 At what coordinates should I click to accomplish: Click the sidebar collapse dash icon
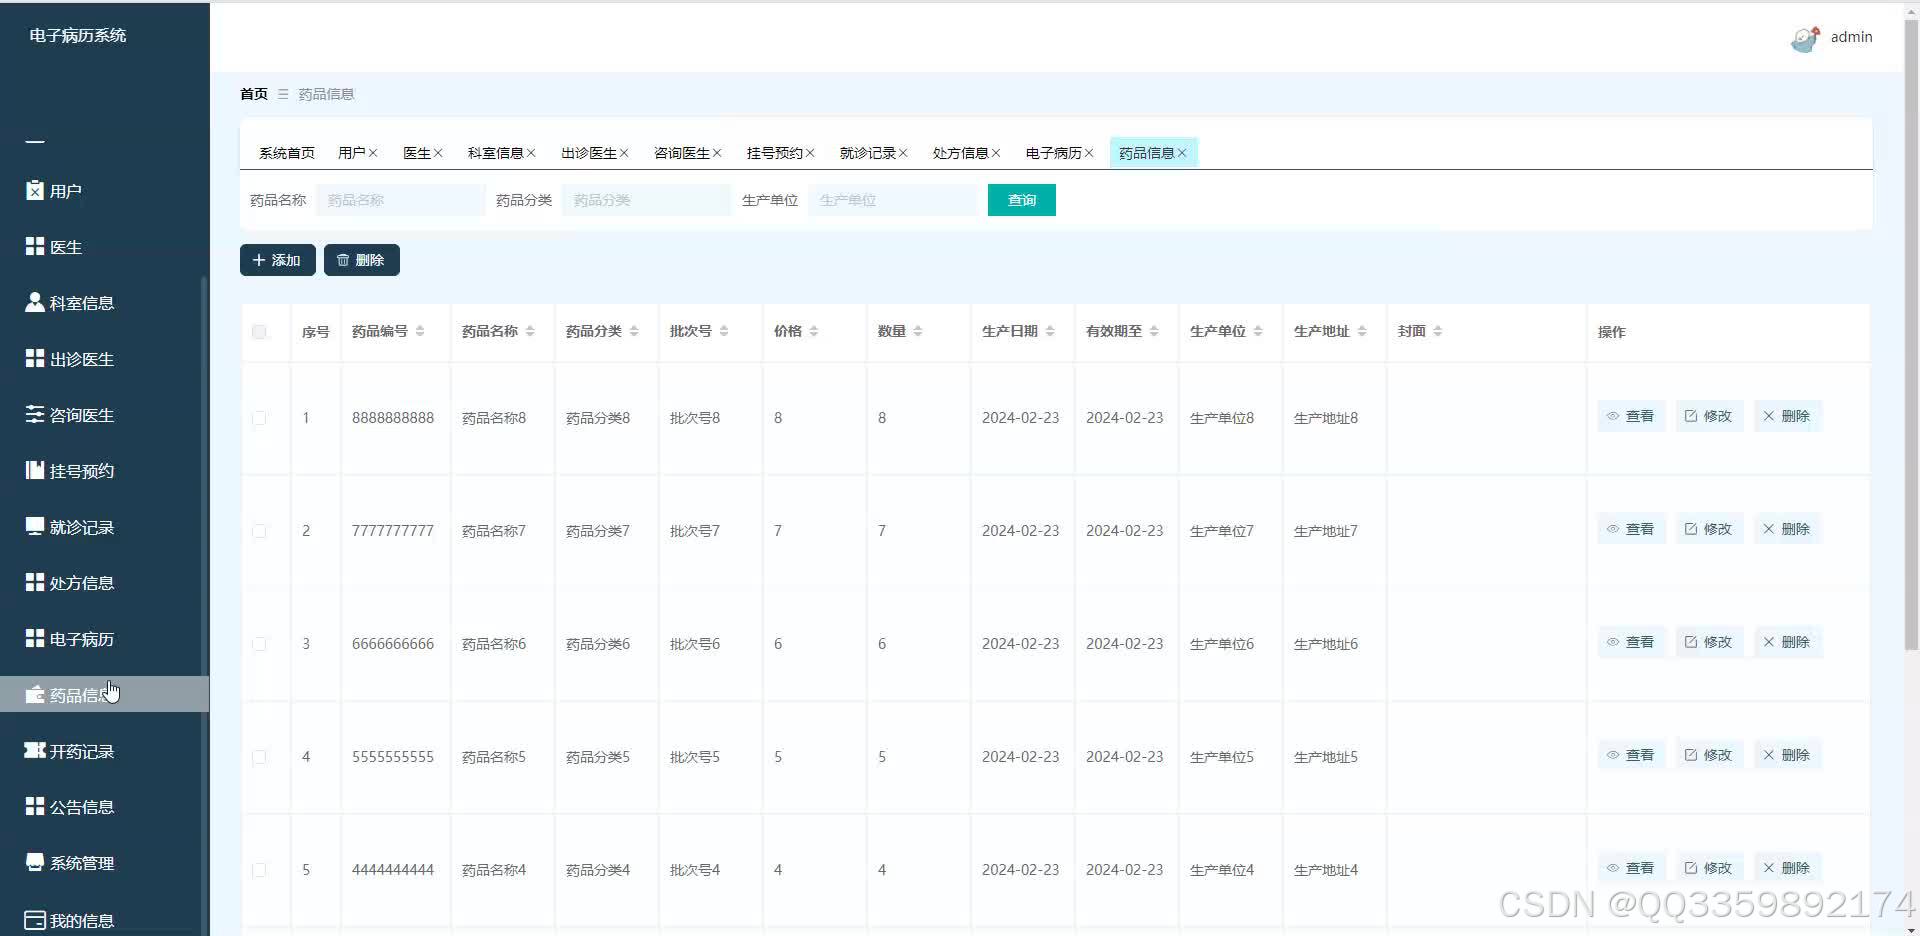[x=35, y=142]
